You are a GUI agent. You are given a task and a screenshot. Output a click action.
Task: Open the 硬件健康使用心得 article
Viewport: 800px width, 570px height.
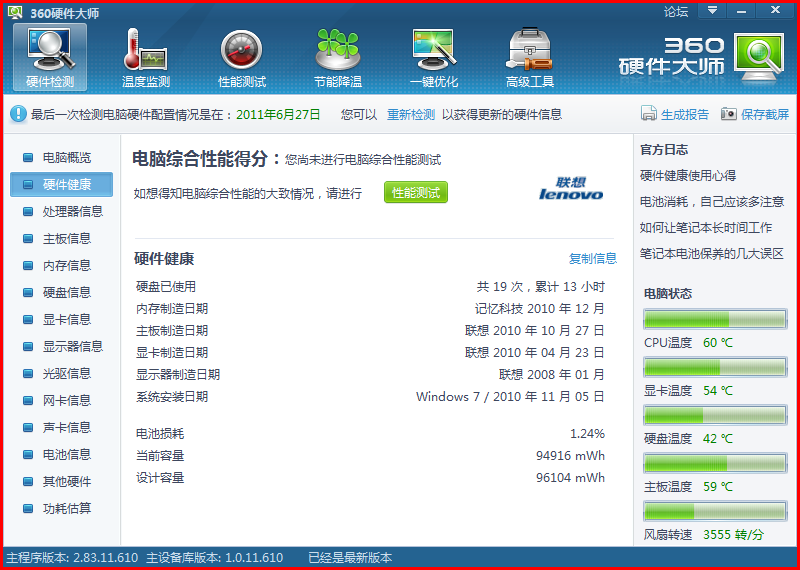pyautogui.click(x=688, y=176)
